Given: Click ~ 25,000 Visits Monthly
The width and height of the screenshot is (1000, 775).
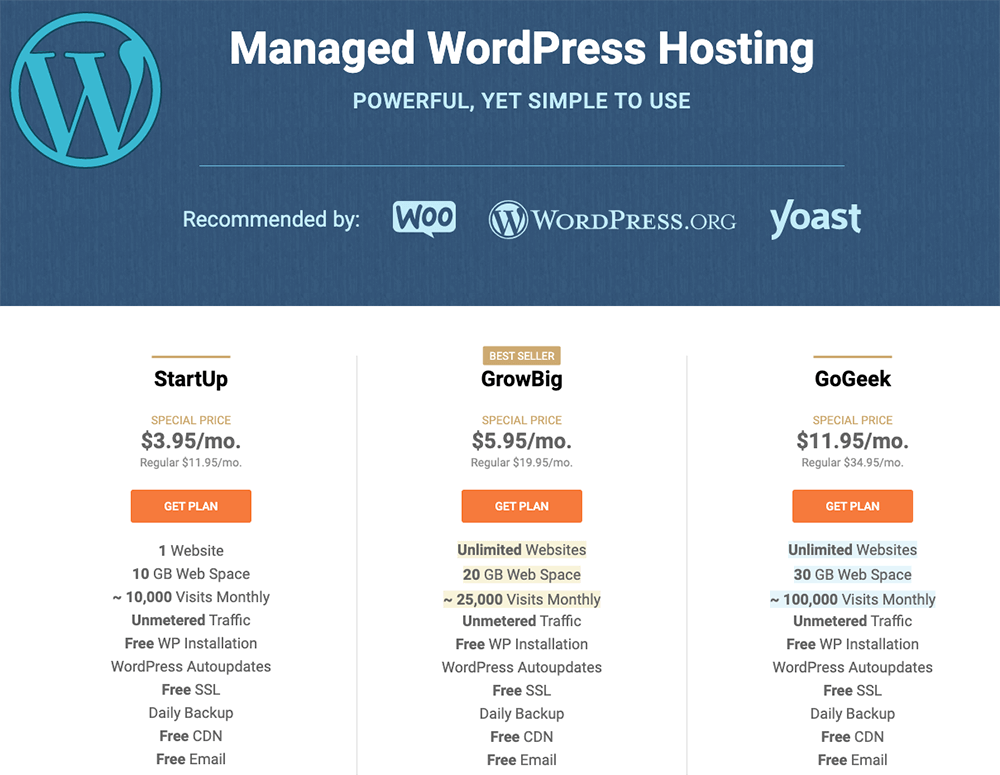Looking at the screenshot, I should pyautogui.click(x=522, y=600).
